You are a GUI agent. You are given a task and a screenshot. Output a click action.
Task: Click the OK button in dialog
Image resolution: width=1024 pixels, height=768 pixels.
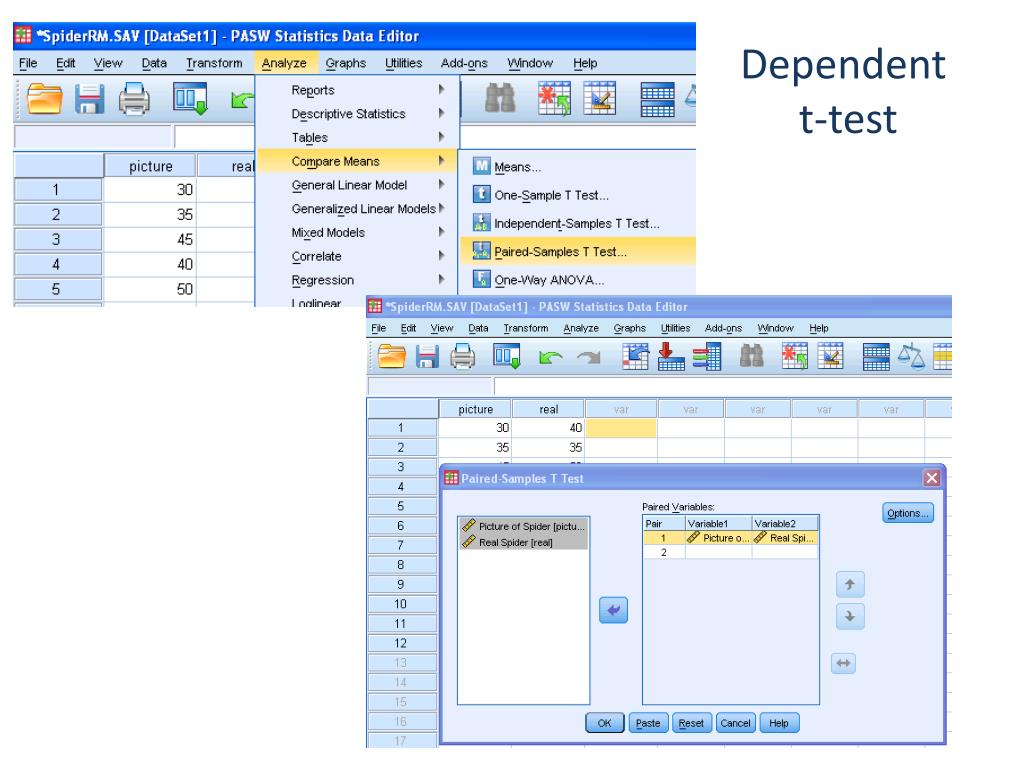pyautogui.click(x=605, y=723)
